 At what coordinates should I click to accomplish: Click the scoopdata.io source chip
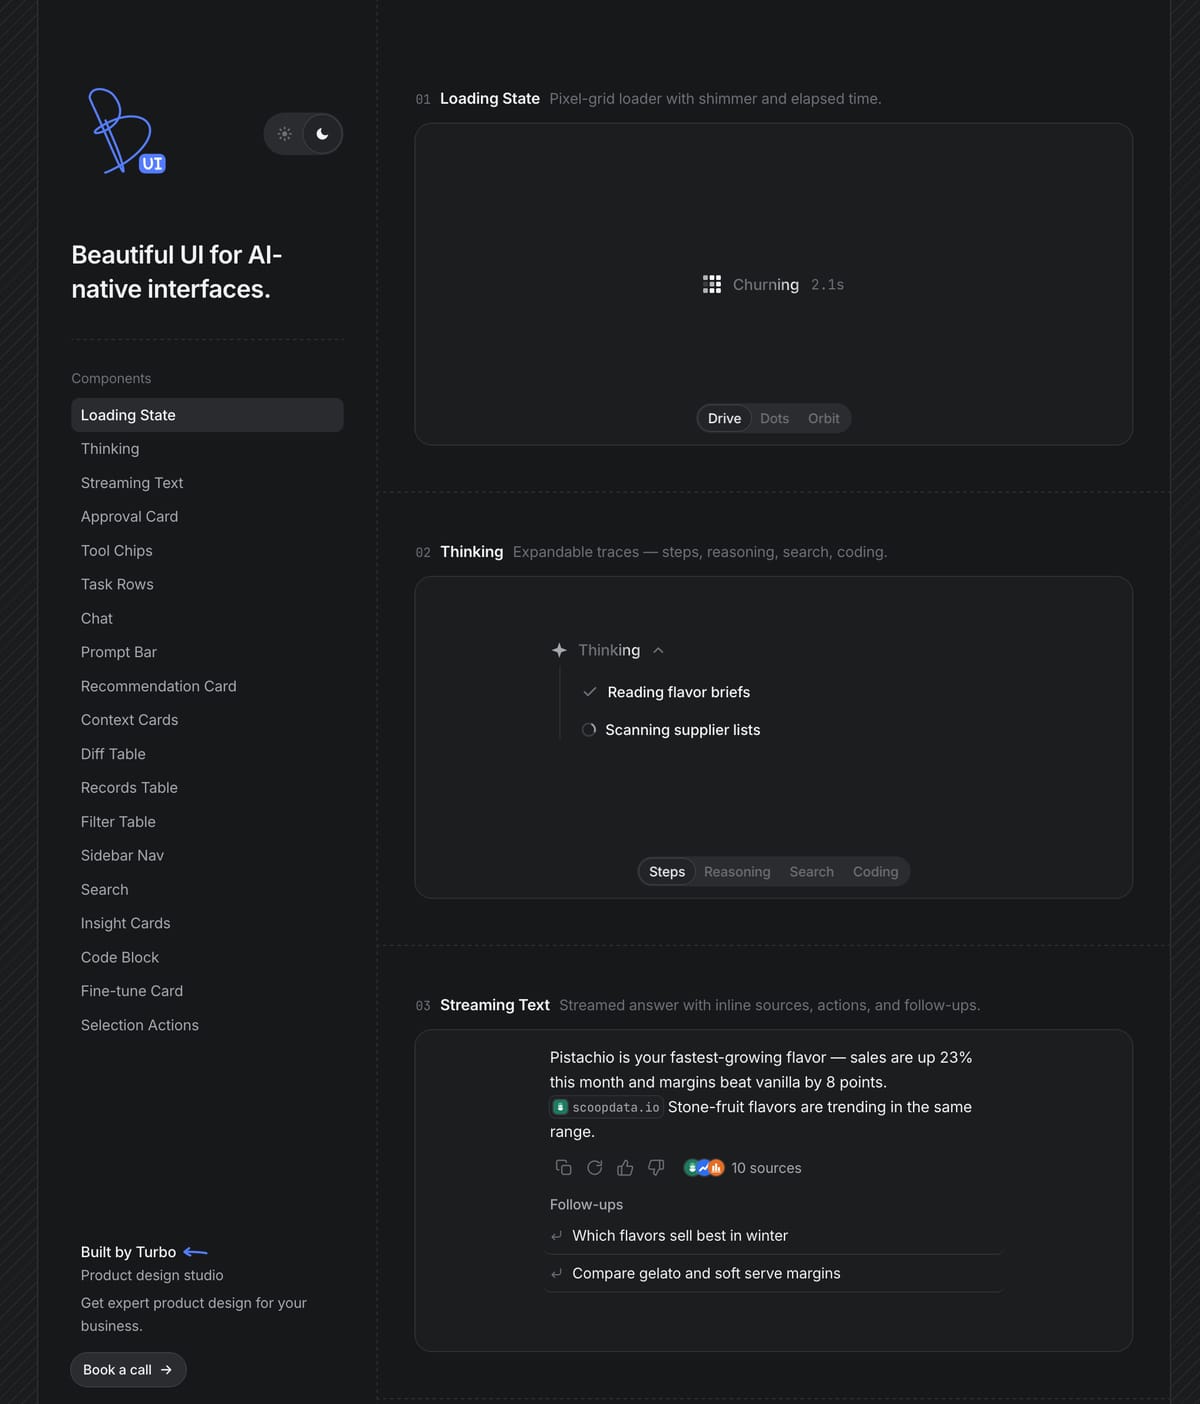[606, 1107]
